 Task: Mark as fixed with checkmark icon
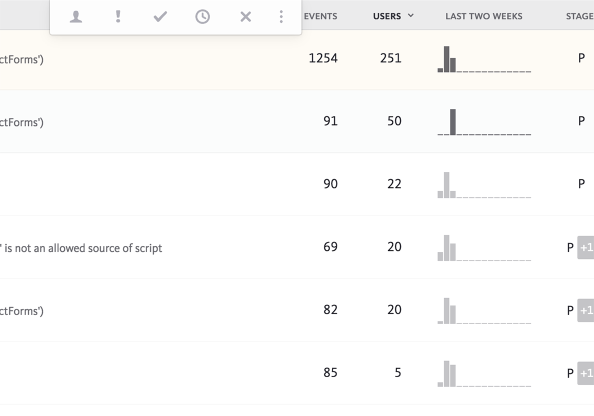(160, 17)
